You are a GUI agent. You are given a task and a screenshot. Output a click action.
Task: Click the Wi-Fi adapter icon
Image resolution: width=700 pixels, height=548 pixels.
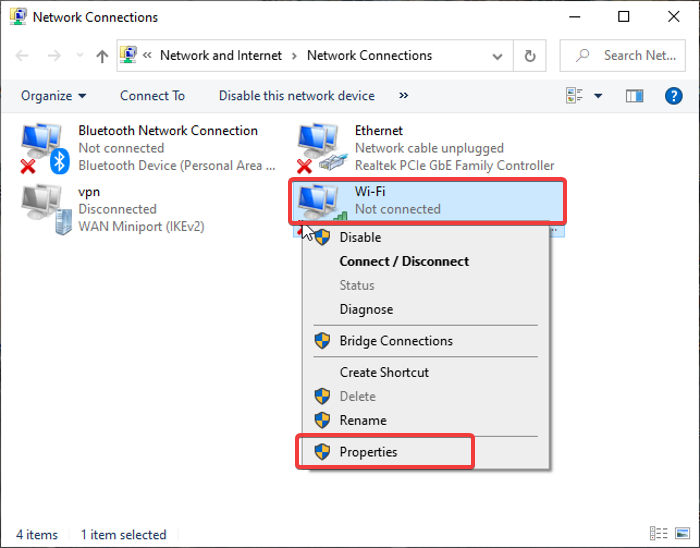320,202
